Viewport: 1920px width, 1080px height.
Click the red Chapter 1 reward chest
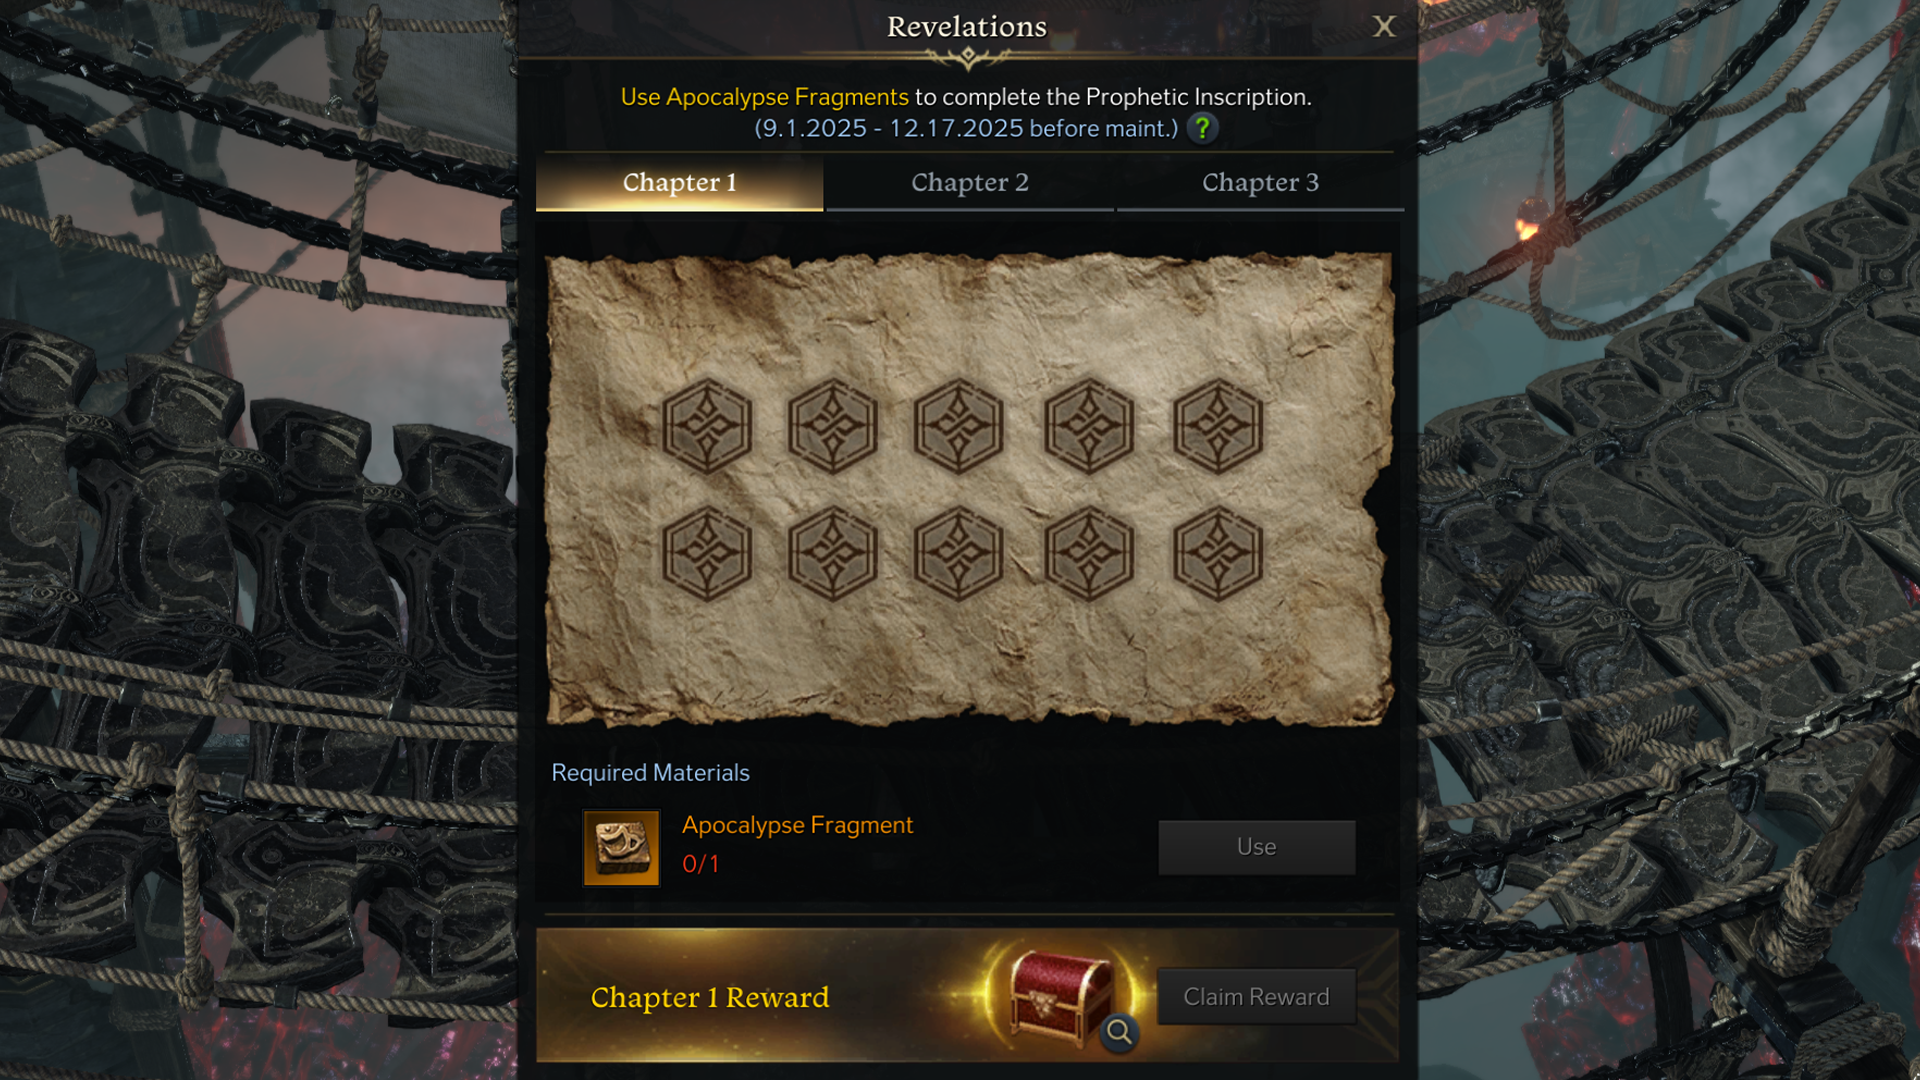click(x=1061, y=995)
